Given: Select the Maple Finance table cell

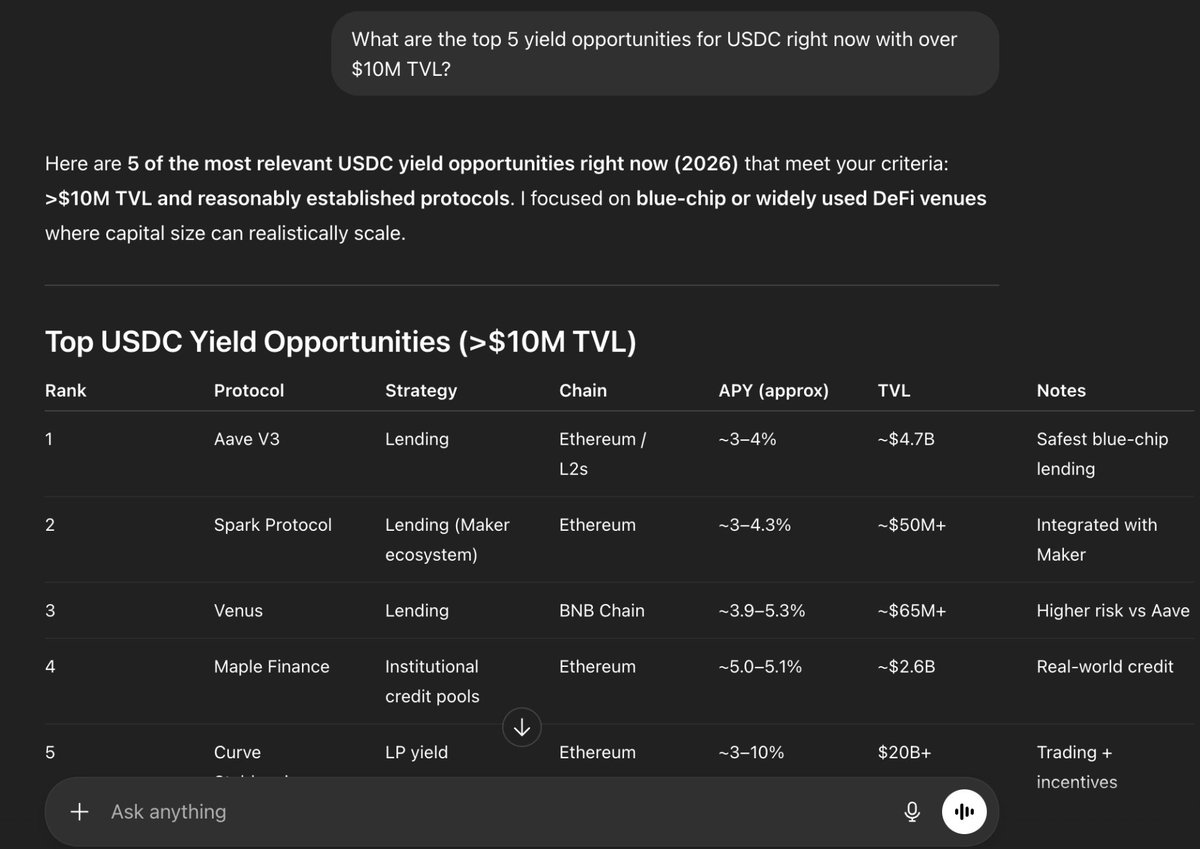Looking at the screenshot, I should tap(272, 667).
